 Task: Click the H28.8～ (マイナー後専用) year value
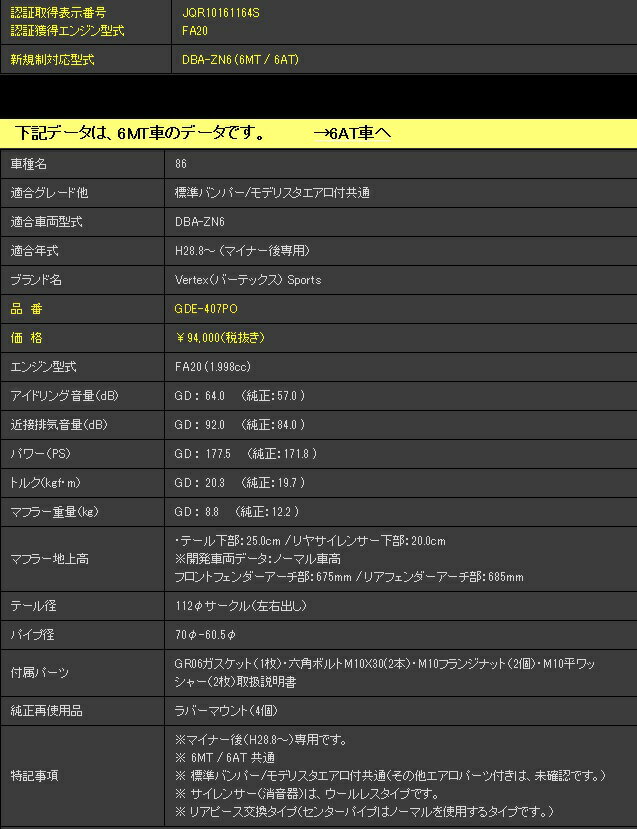[x=242, y=250]
